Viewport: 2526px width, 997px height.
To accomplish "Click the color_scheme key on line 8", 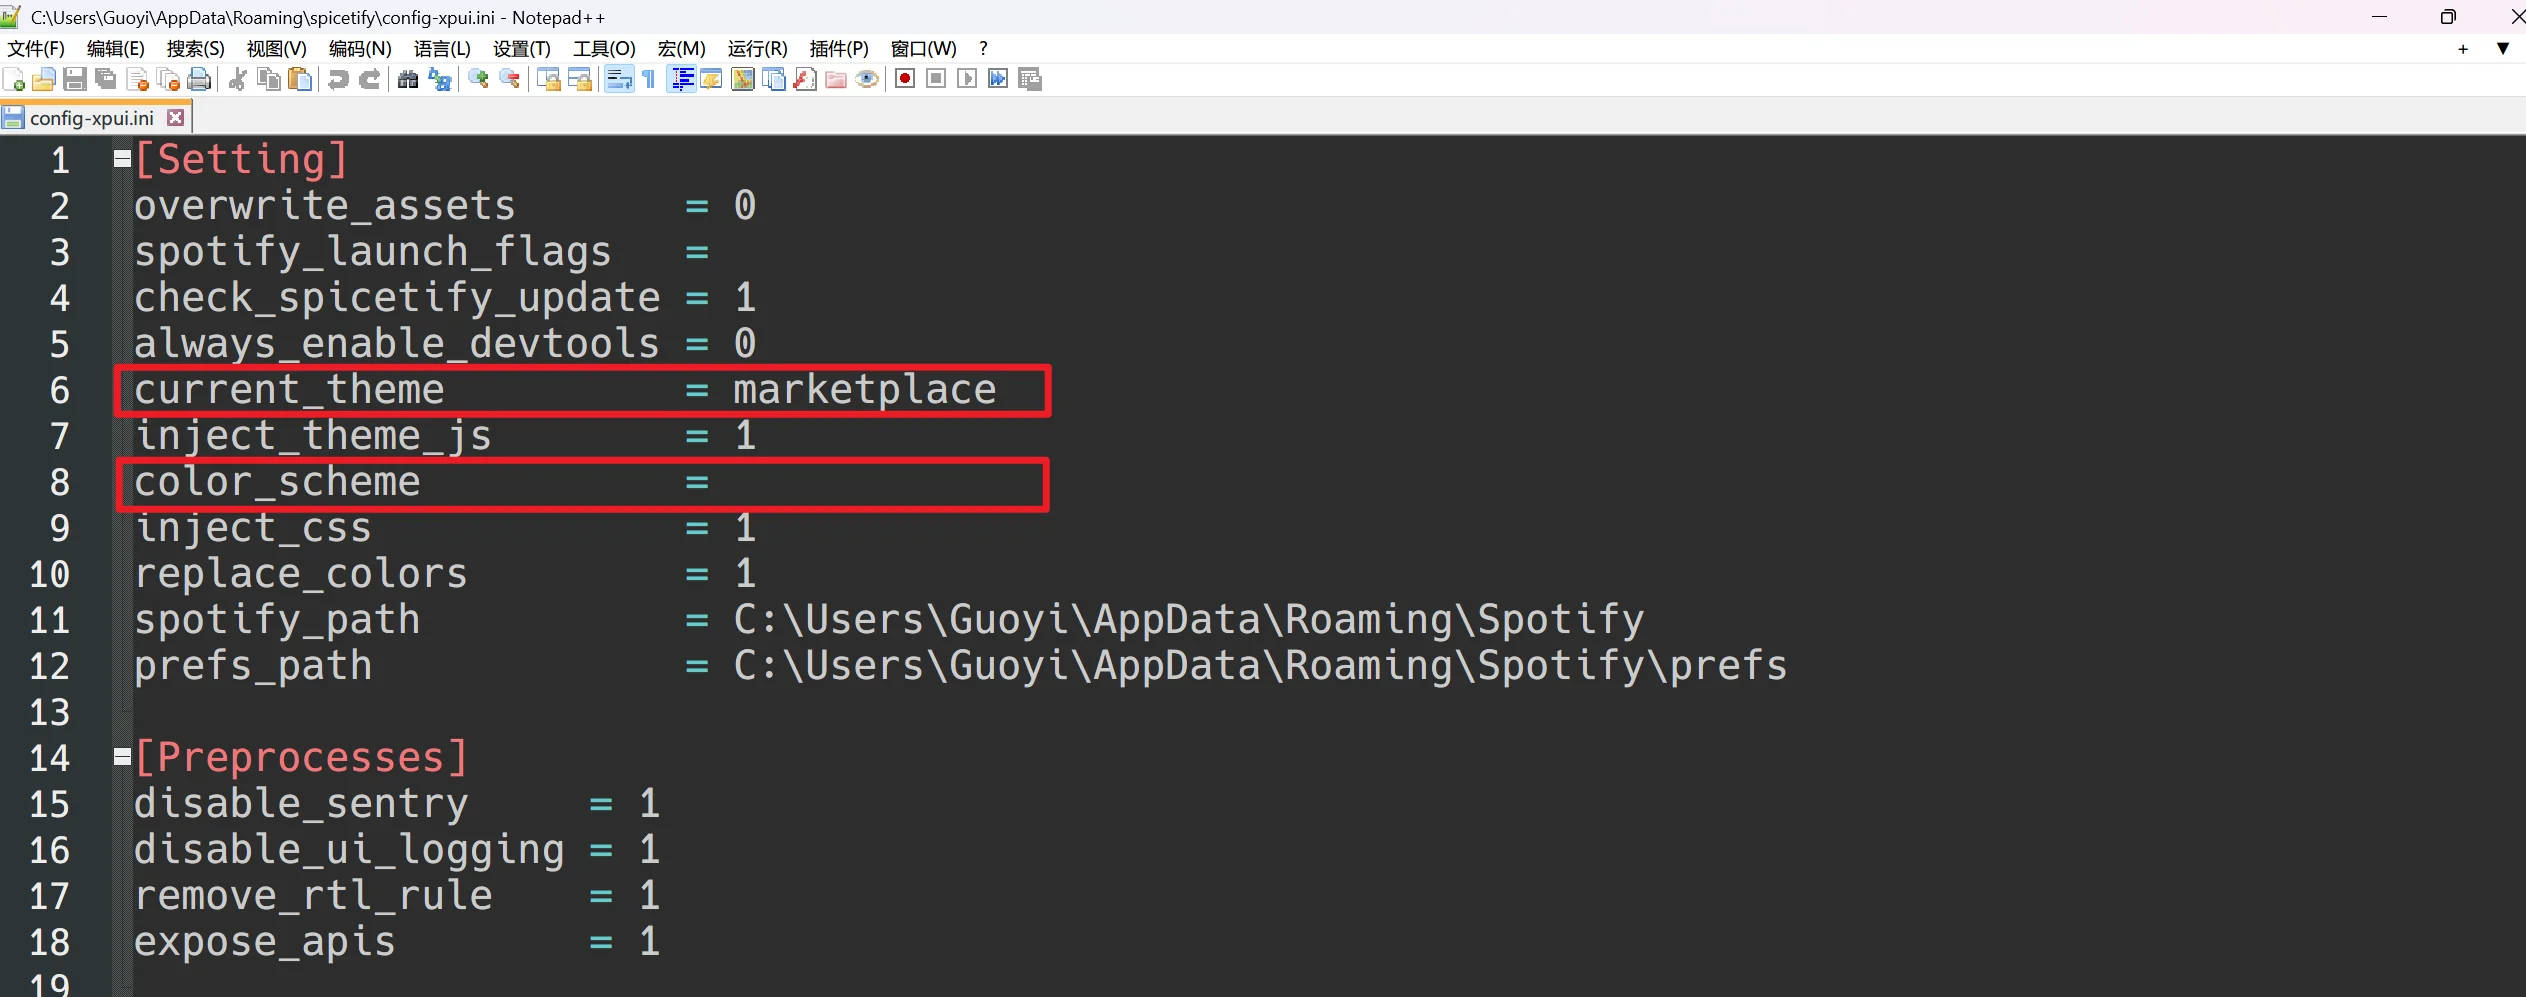I will point(277,482).
